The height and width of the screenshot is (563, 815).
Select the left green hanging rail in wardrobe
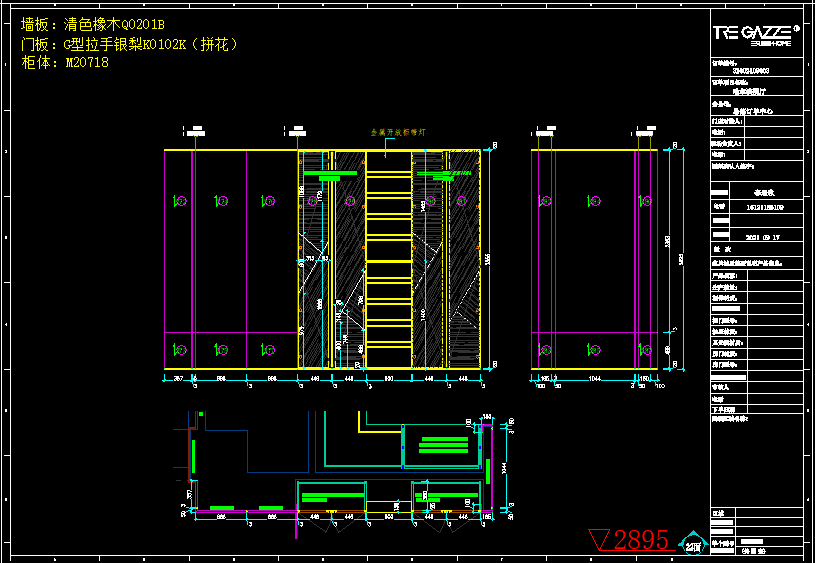coord(329,175)
